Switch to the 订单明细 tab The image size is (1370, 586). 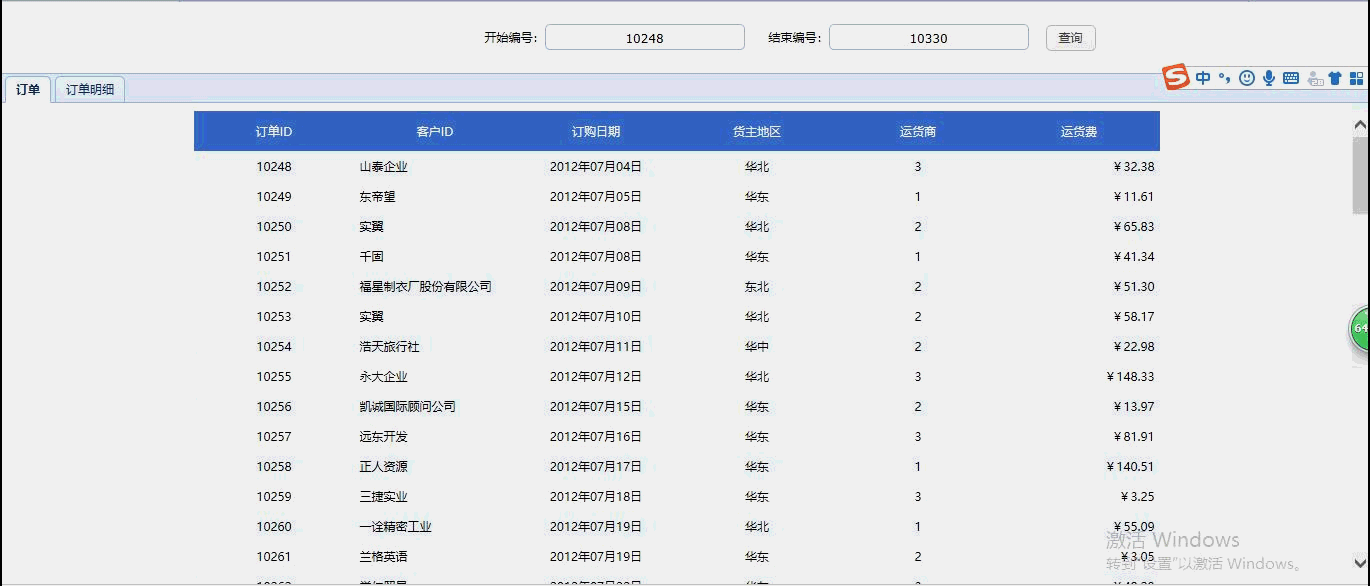pos(90,89)
